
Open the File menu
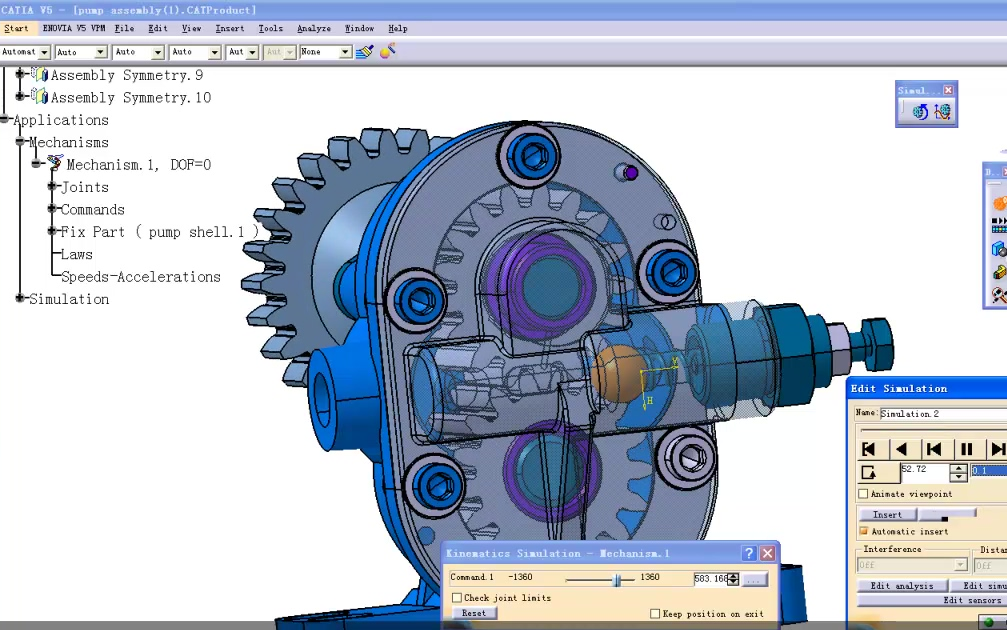(x=125, y=28)
